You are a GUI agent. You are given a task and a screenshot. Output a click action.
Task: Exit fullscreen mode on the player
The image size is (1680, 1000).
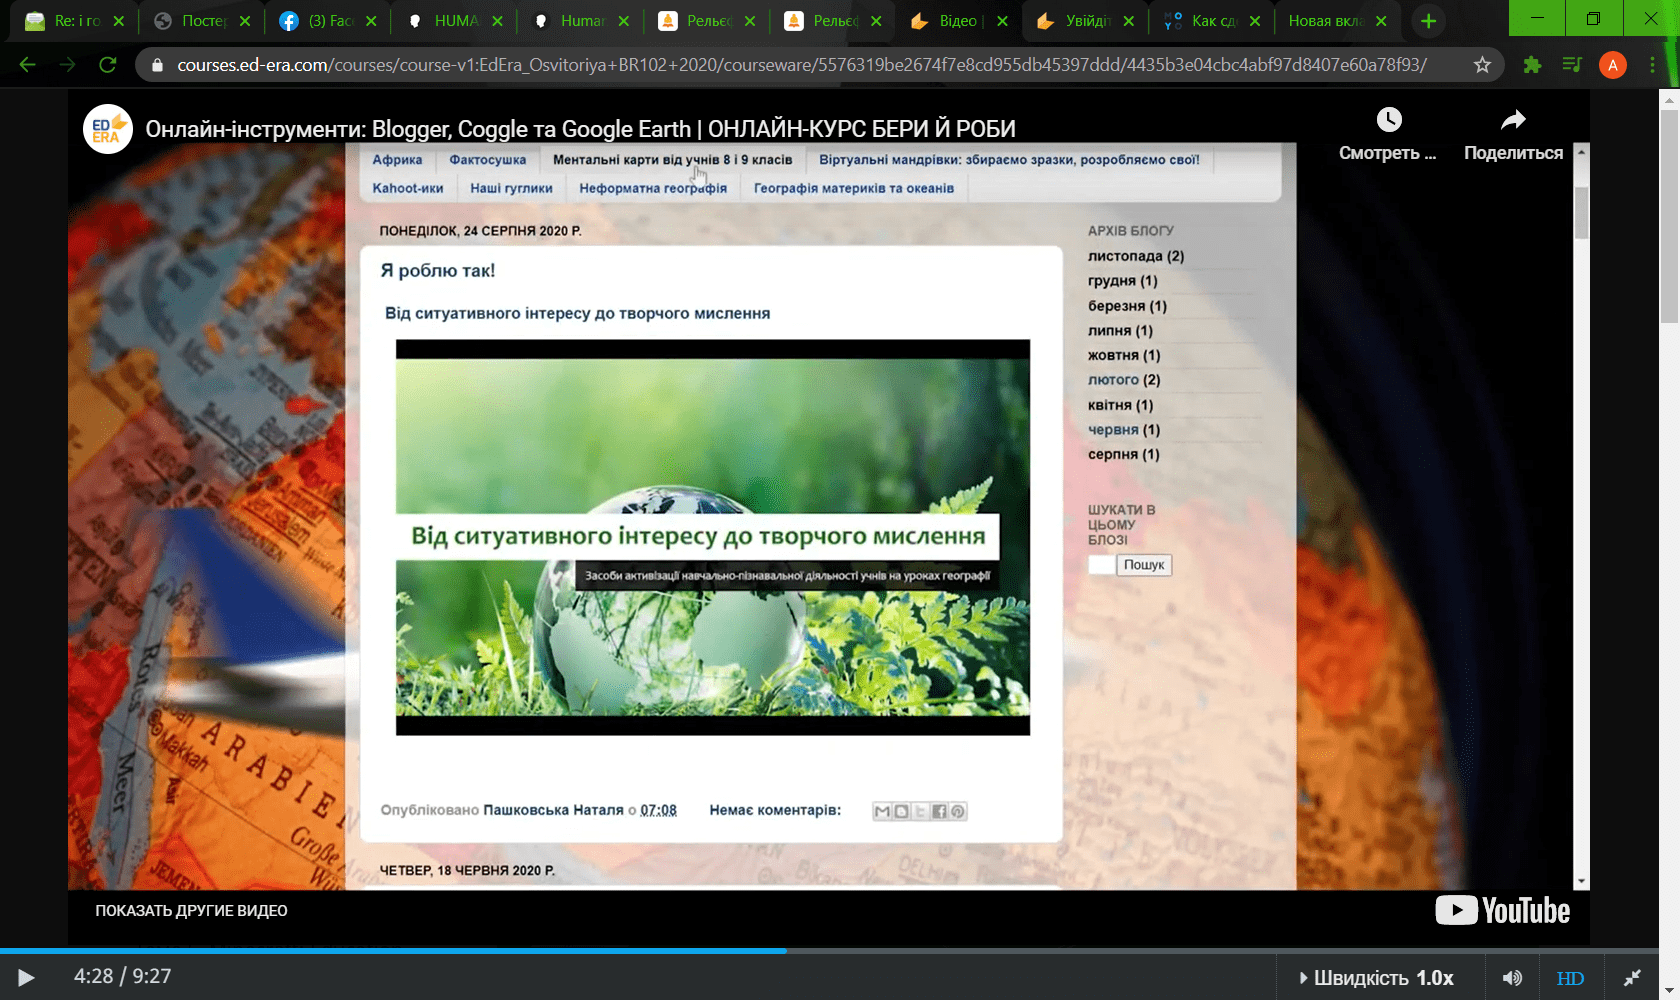point(1632,978)
